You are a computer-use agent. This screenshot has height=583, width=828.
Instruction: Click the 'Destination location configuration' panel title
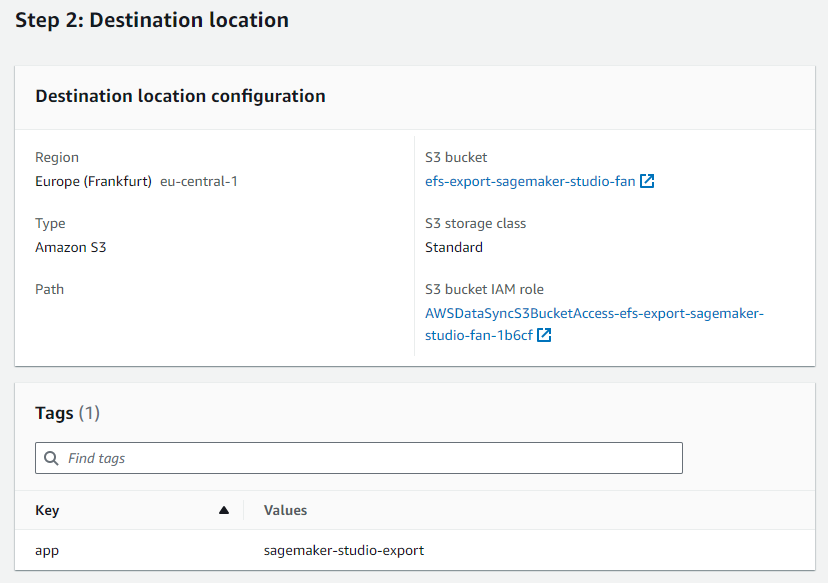point(181,96)
